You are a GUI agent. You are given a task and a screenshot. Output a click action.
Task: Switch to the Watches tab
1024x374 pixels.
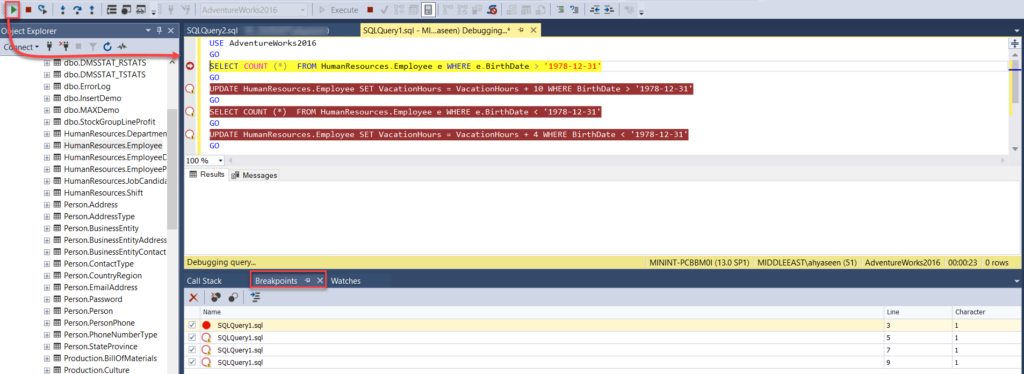click(345, 281)
